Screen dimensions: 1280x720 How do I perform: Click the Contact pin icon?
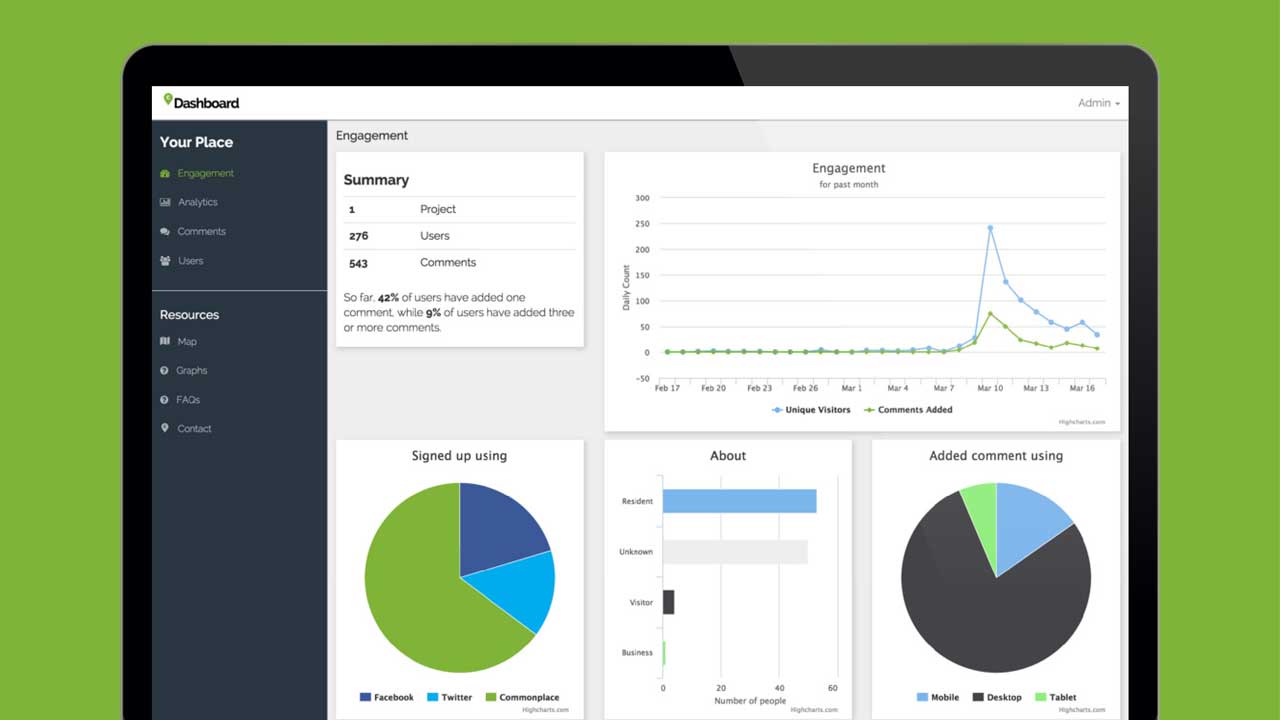tap(166, 428)
